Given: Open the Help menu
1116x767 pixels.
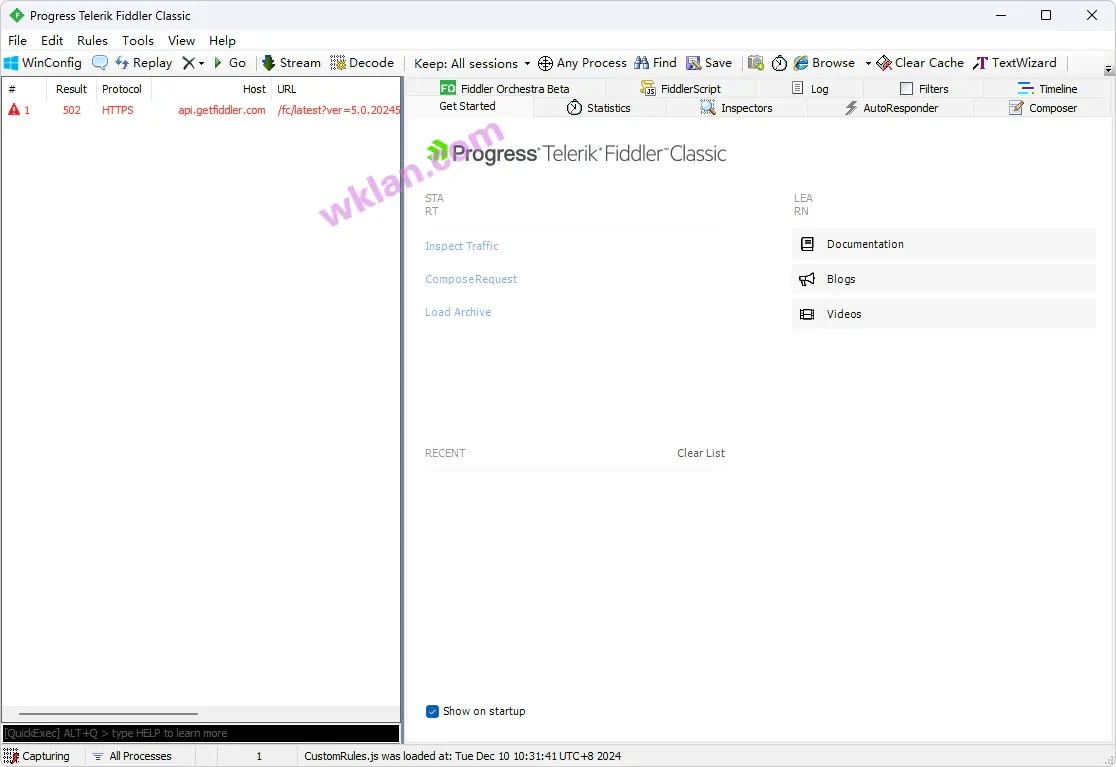Looking at the screenshot, I should [222, 41].
